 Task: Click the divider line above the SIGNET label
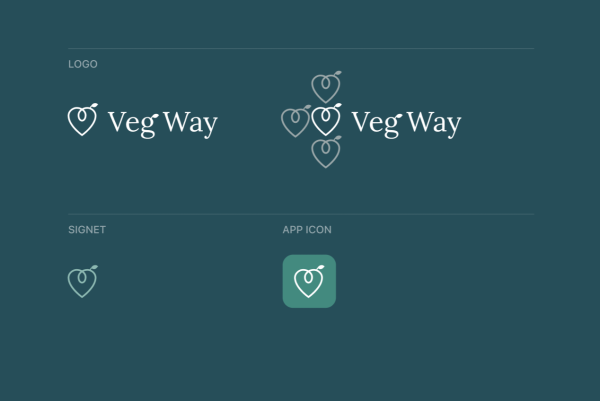[x=301, y=214]
